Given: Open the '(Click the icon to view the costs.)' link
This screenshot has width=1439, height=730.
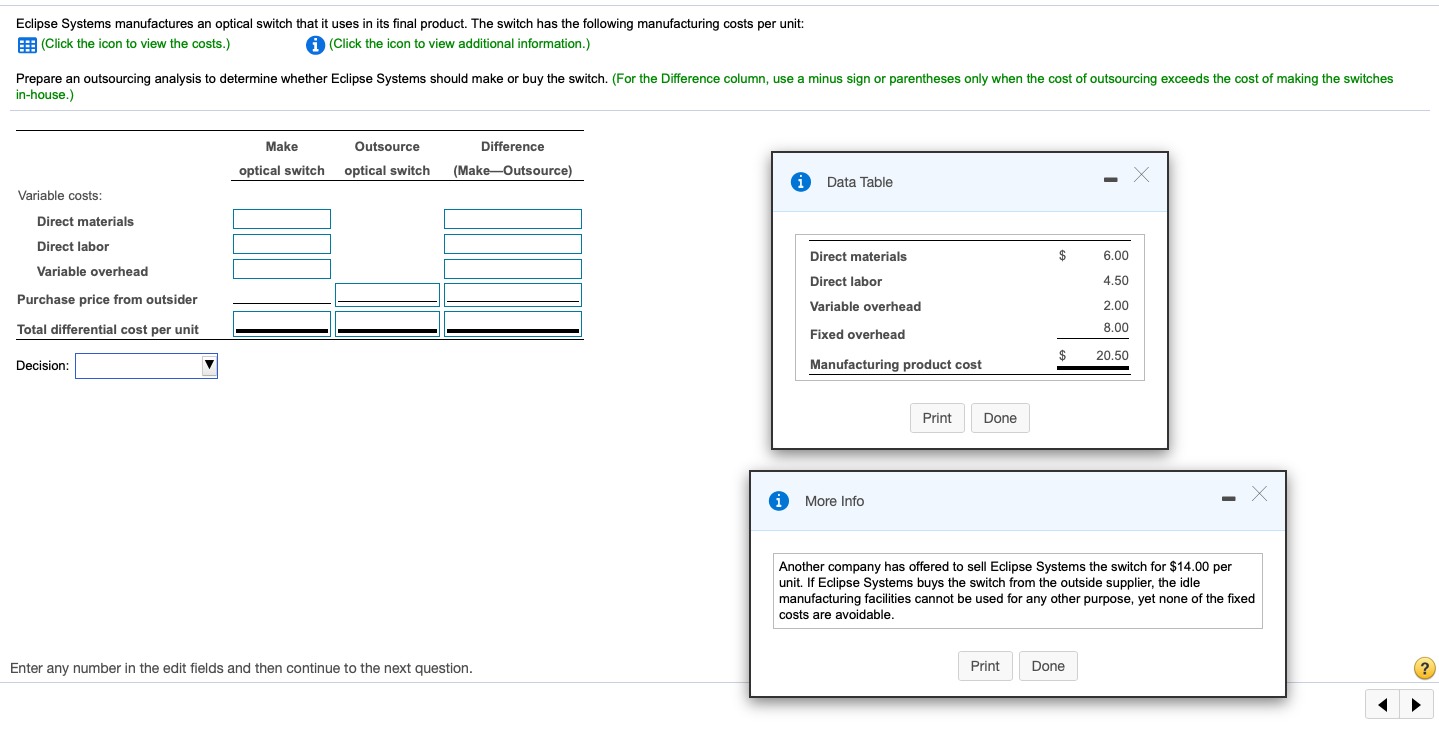Looking at the screenshot, I should [x=136, y=44].
